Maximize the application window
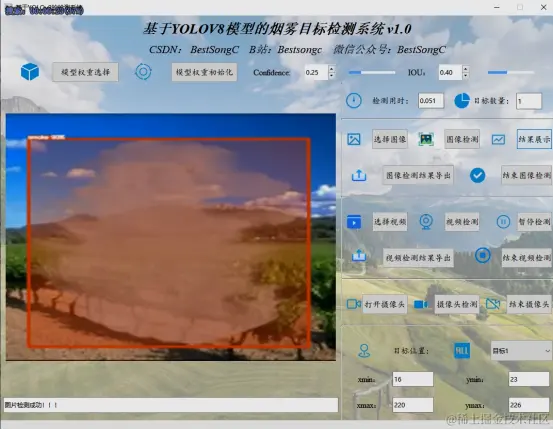Screen dimensions: 554x430 click(x=520, y=7)
